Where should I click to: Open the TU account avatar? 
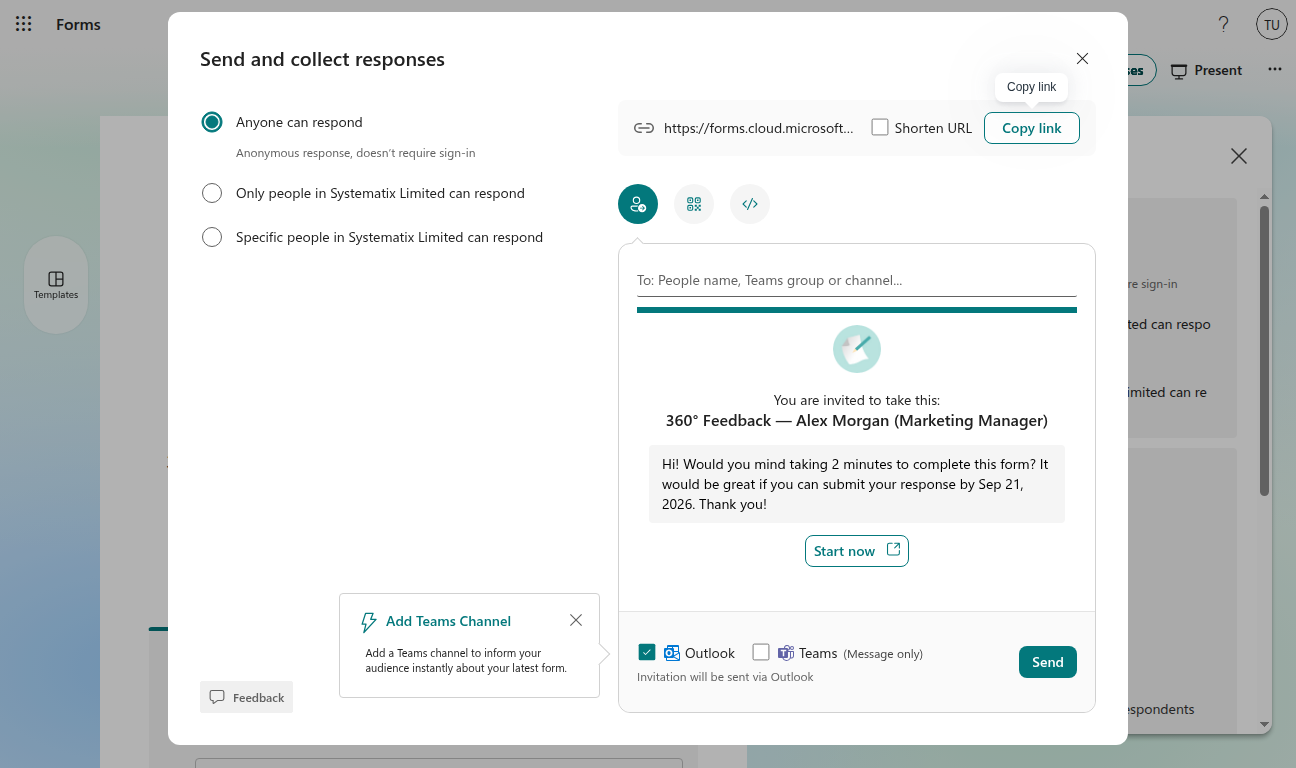[x=1271, y=25]
